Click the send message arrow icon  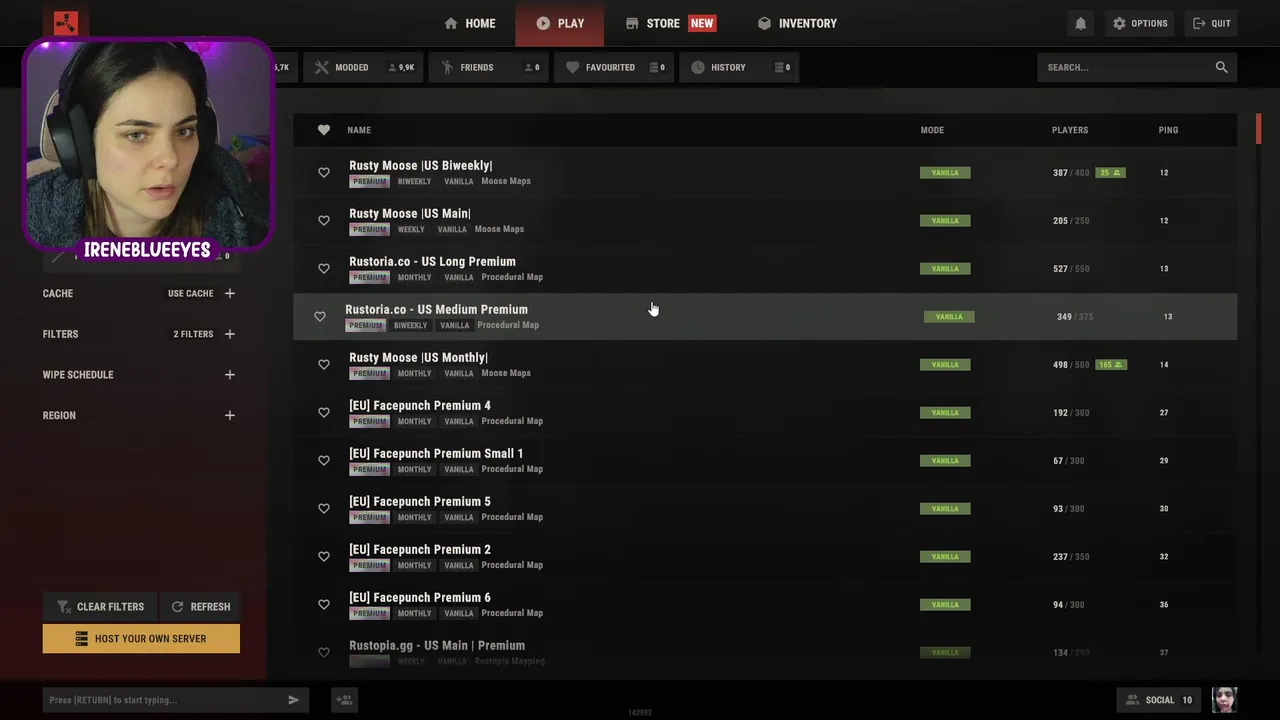pos(293,700)
